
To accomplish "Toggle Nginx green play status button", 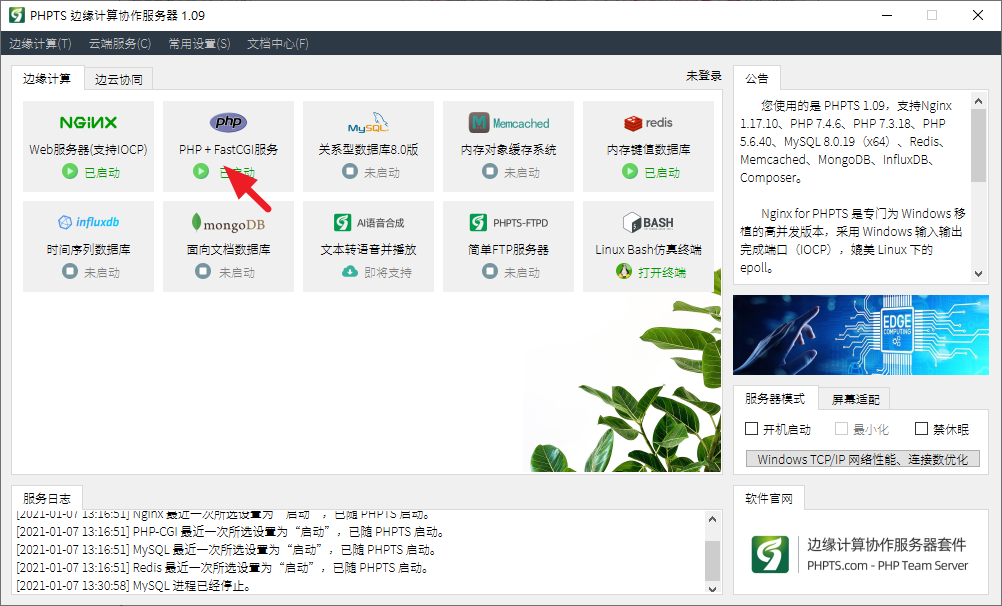I will click(x=70, y=171).
